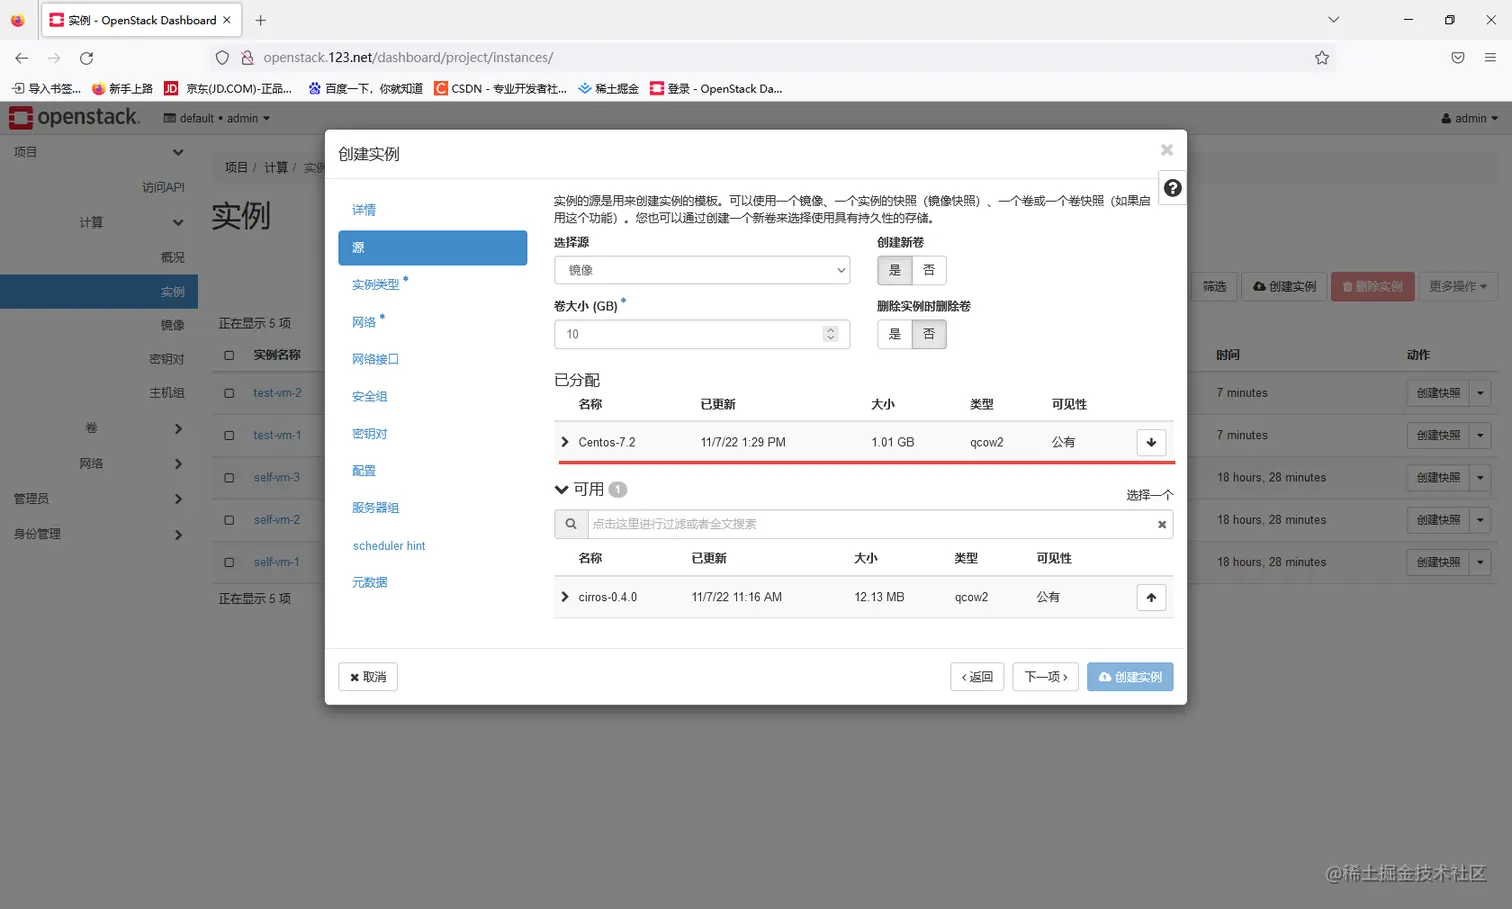
Task: Click the blue 创建实例 button in dialog
Action: [x=1130, y=677]
